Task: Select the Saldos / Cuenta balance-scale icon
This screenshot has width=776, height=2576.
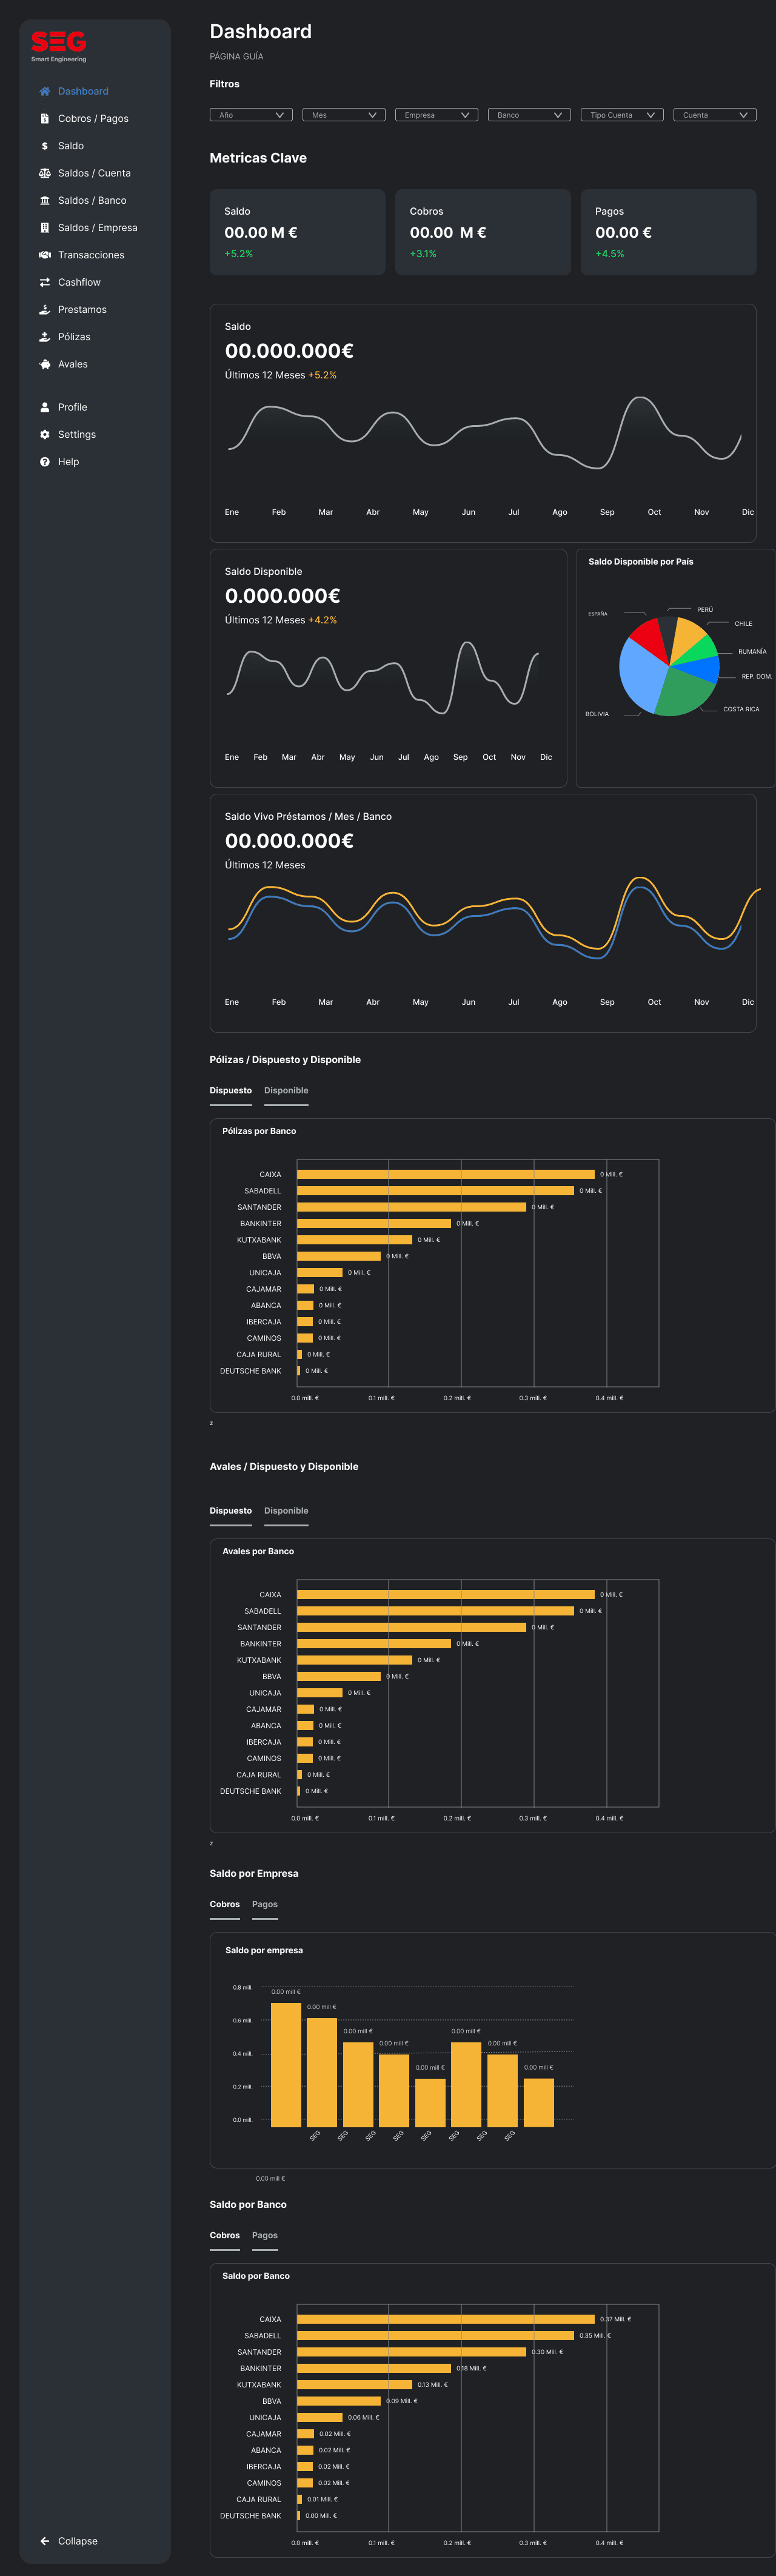Action: point(44,173)
